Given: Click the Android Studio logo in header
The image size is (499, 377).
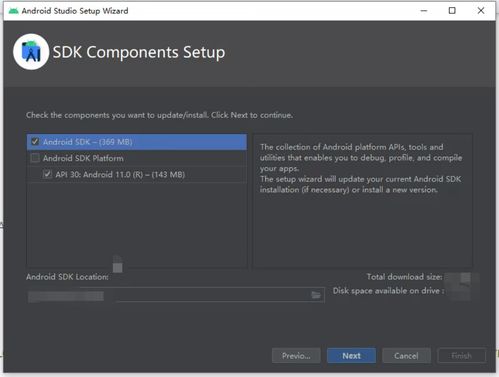Looking at the screenshot, I should pos(31,52).
